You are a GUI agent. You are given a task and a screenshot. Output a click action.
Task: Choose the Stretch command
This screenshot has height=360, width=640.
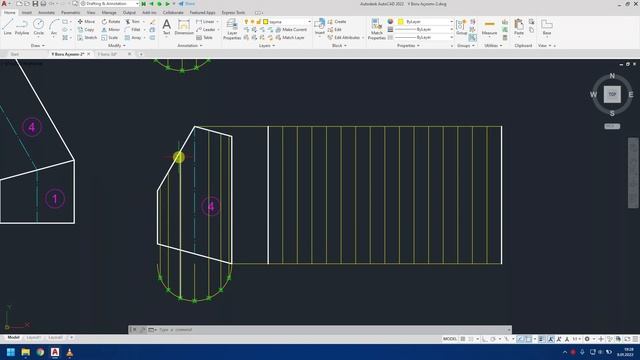point(87,38)
